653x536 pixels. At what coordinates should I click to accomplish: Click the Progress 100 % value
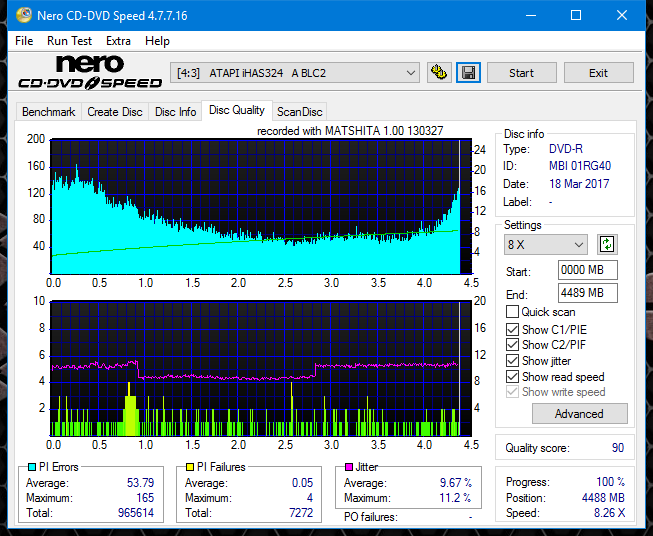click(x=610, y=482)
